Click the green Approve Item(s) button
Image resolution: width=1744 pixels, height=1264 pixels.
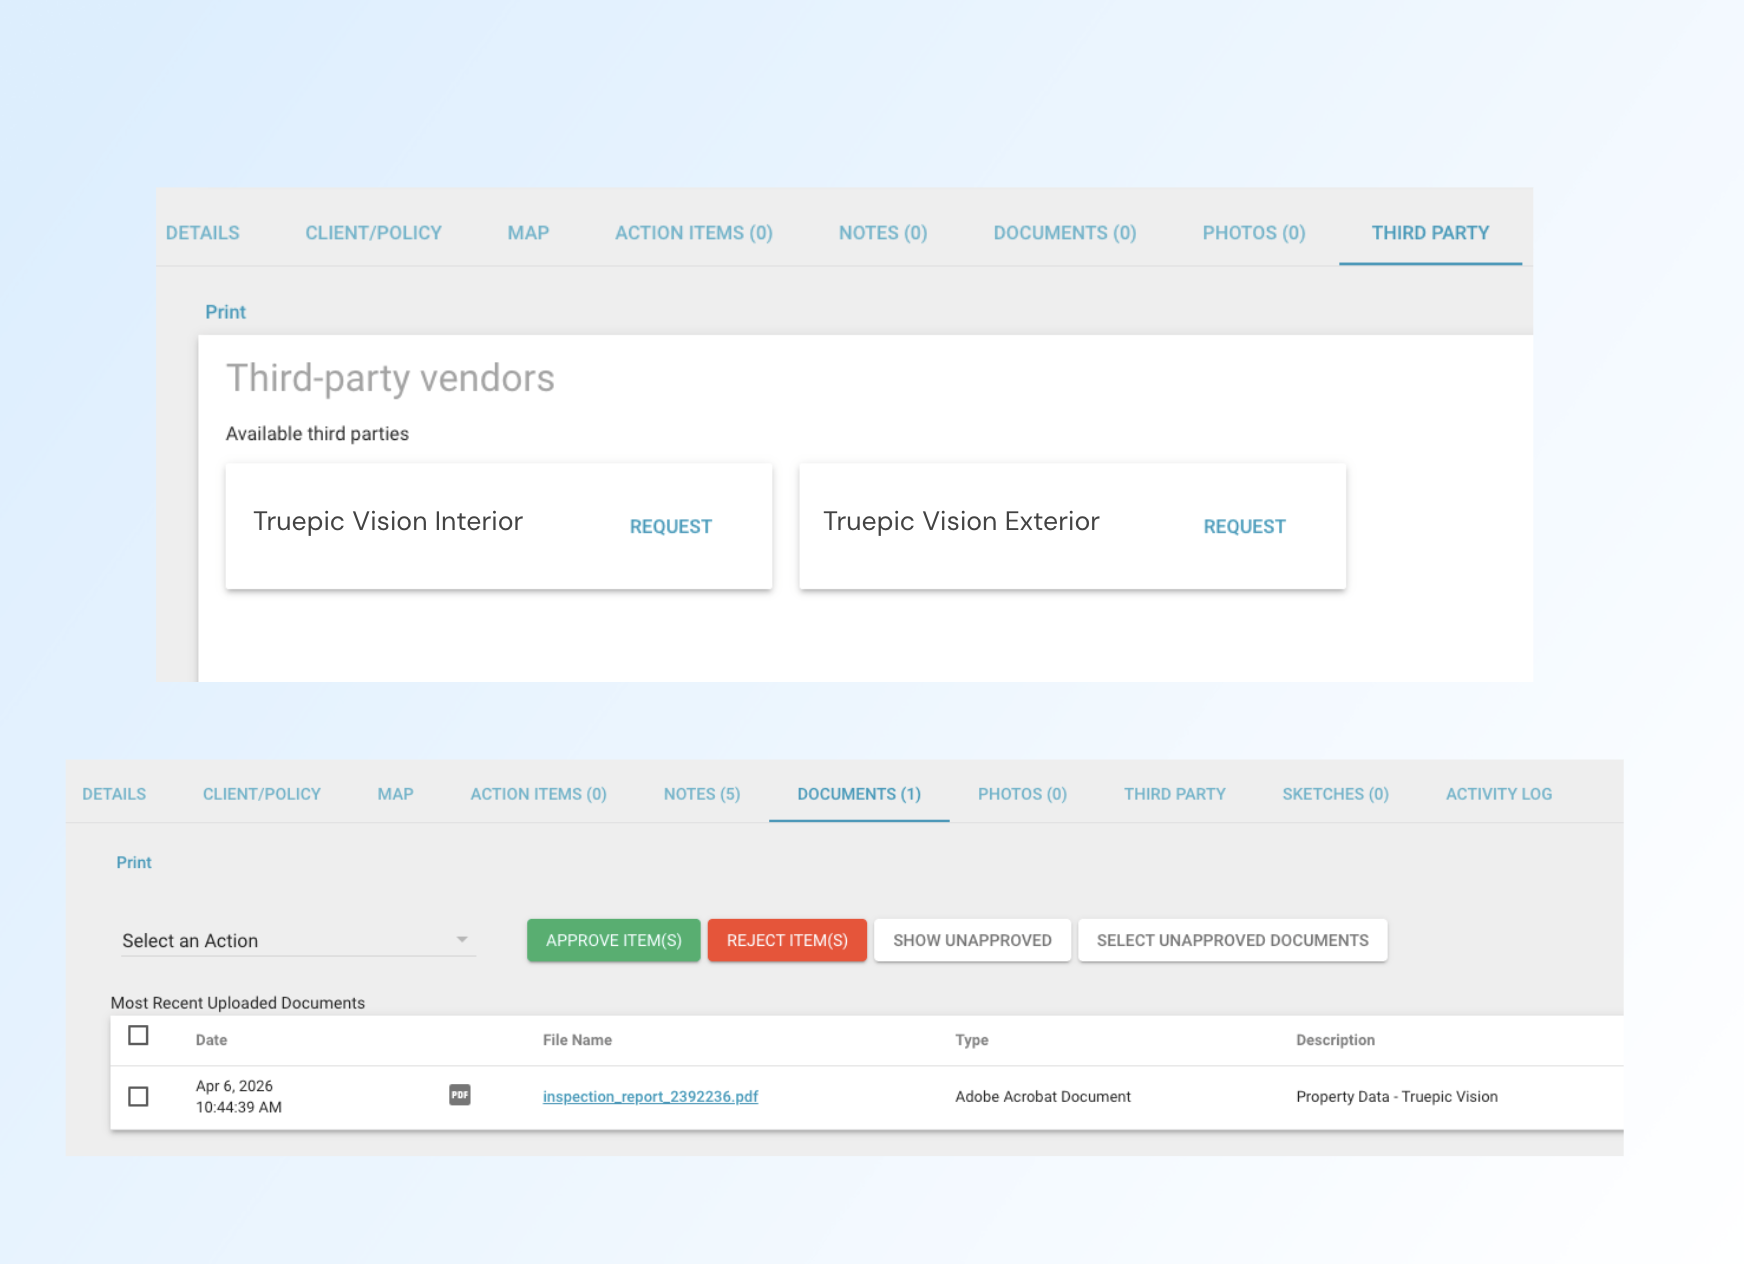[x=612, y=940]
